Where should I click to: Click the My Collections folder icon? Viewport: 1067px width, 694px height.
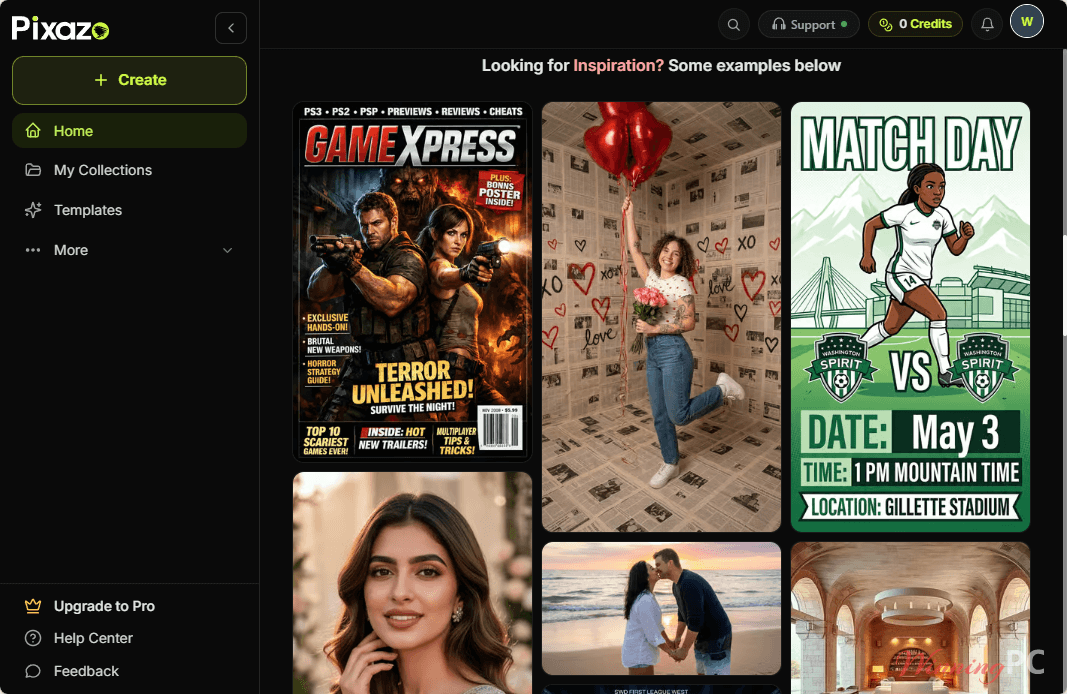(x=33, y=170)
